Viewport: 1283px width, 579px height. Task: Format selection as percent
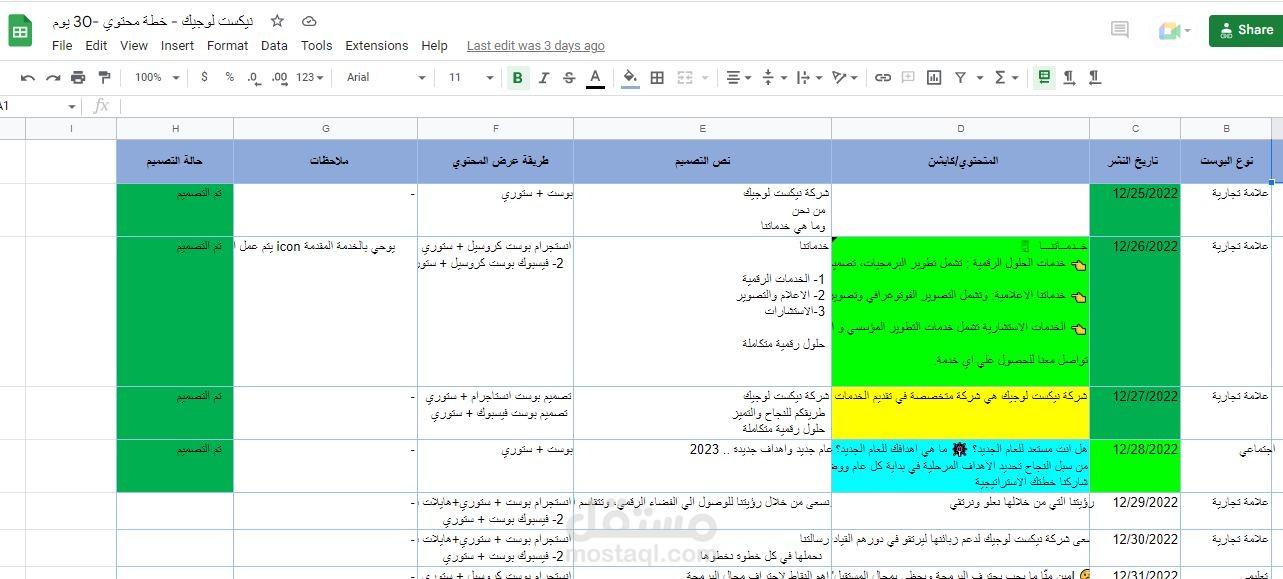coord(230,77)
